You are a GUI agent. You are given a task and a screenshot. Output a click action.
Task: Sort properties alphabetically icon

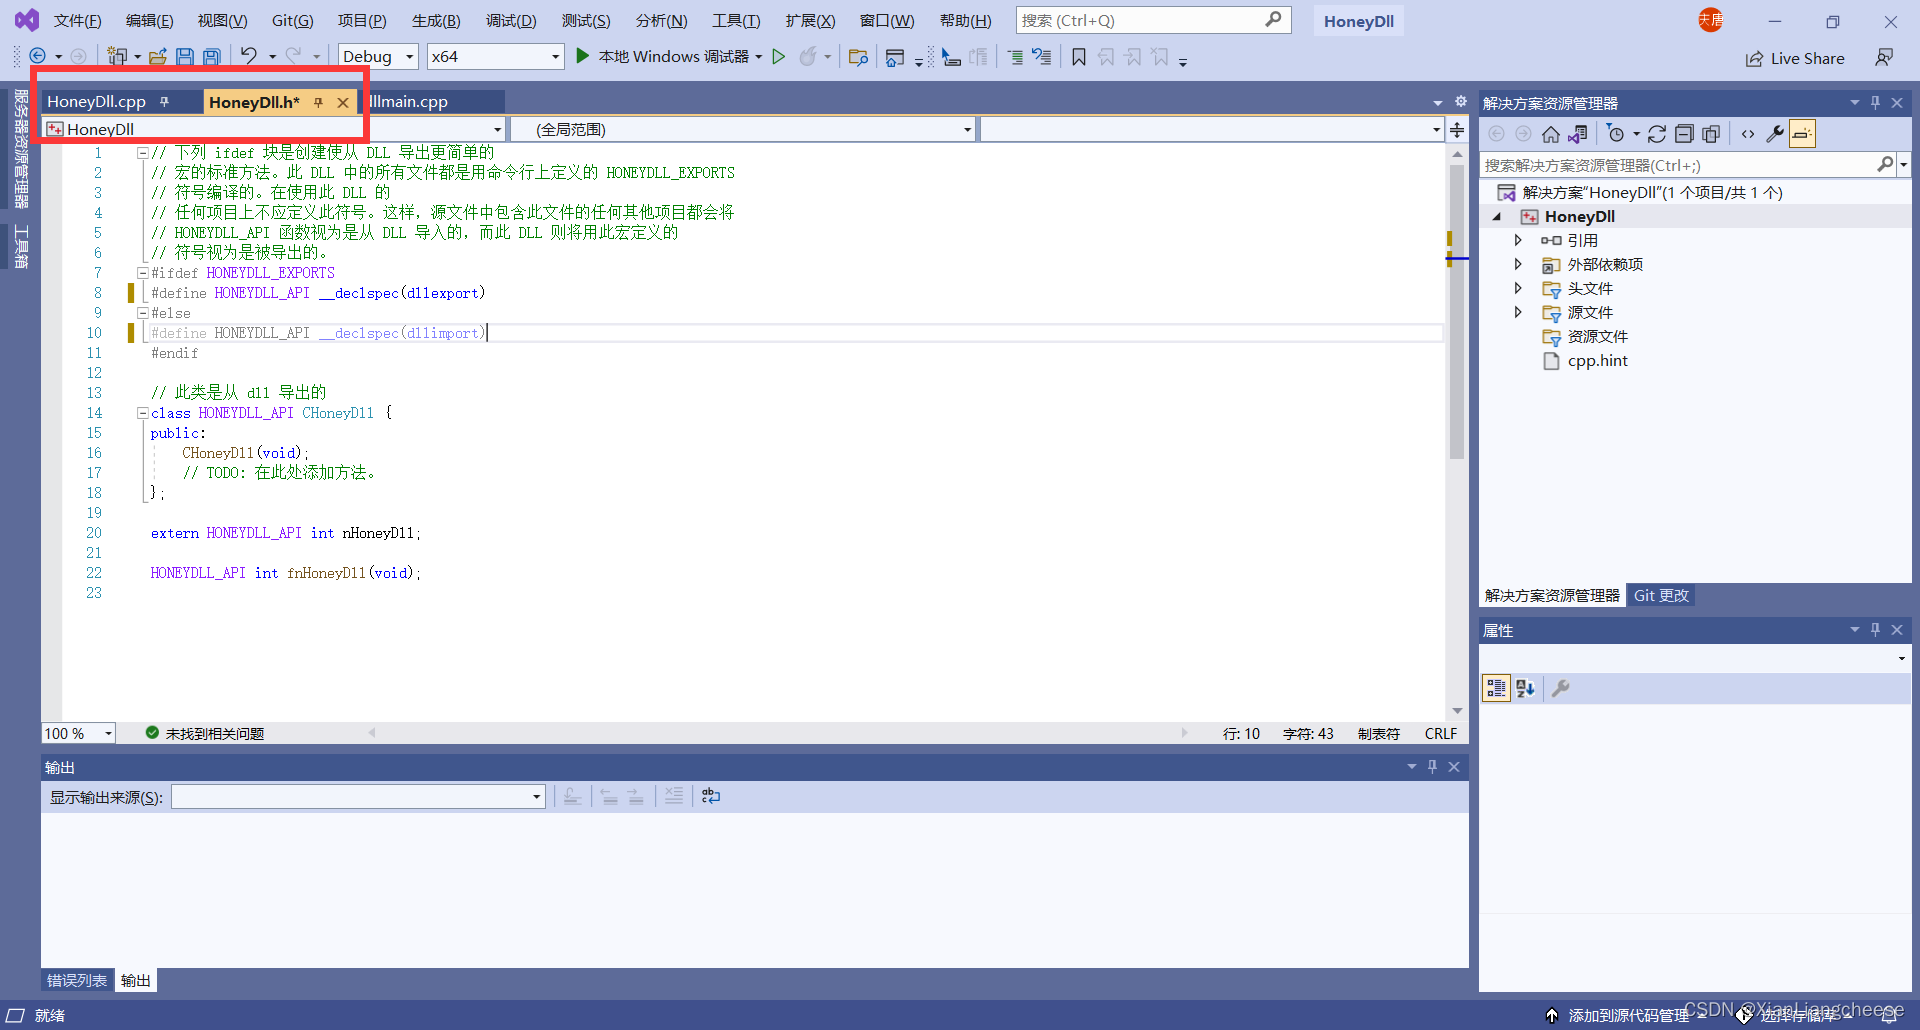pos(1525,688)
